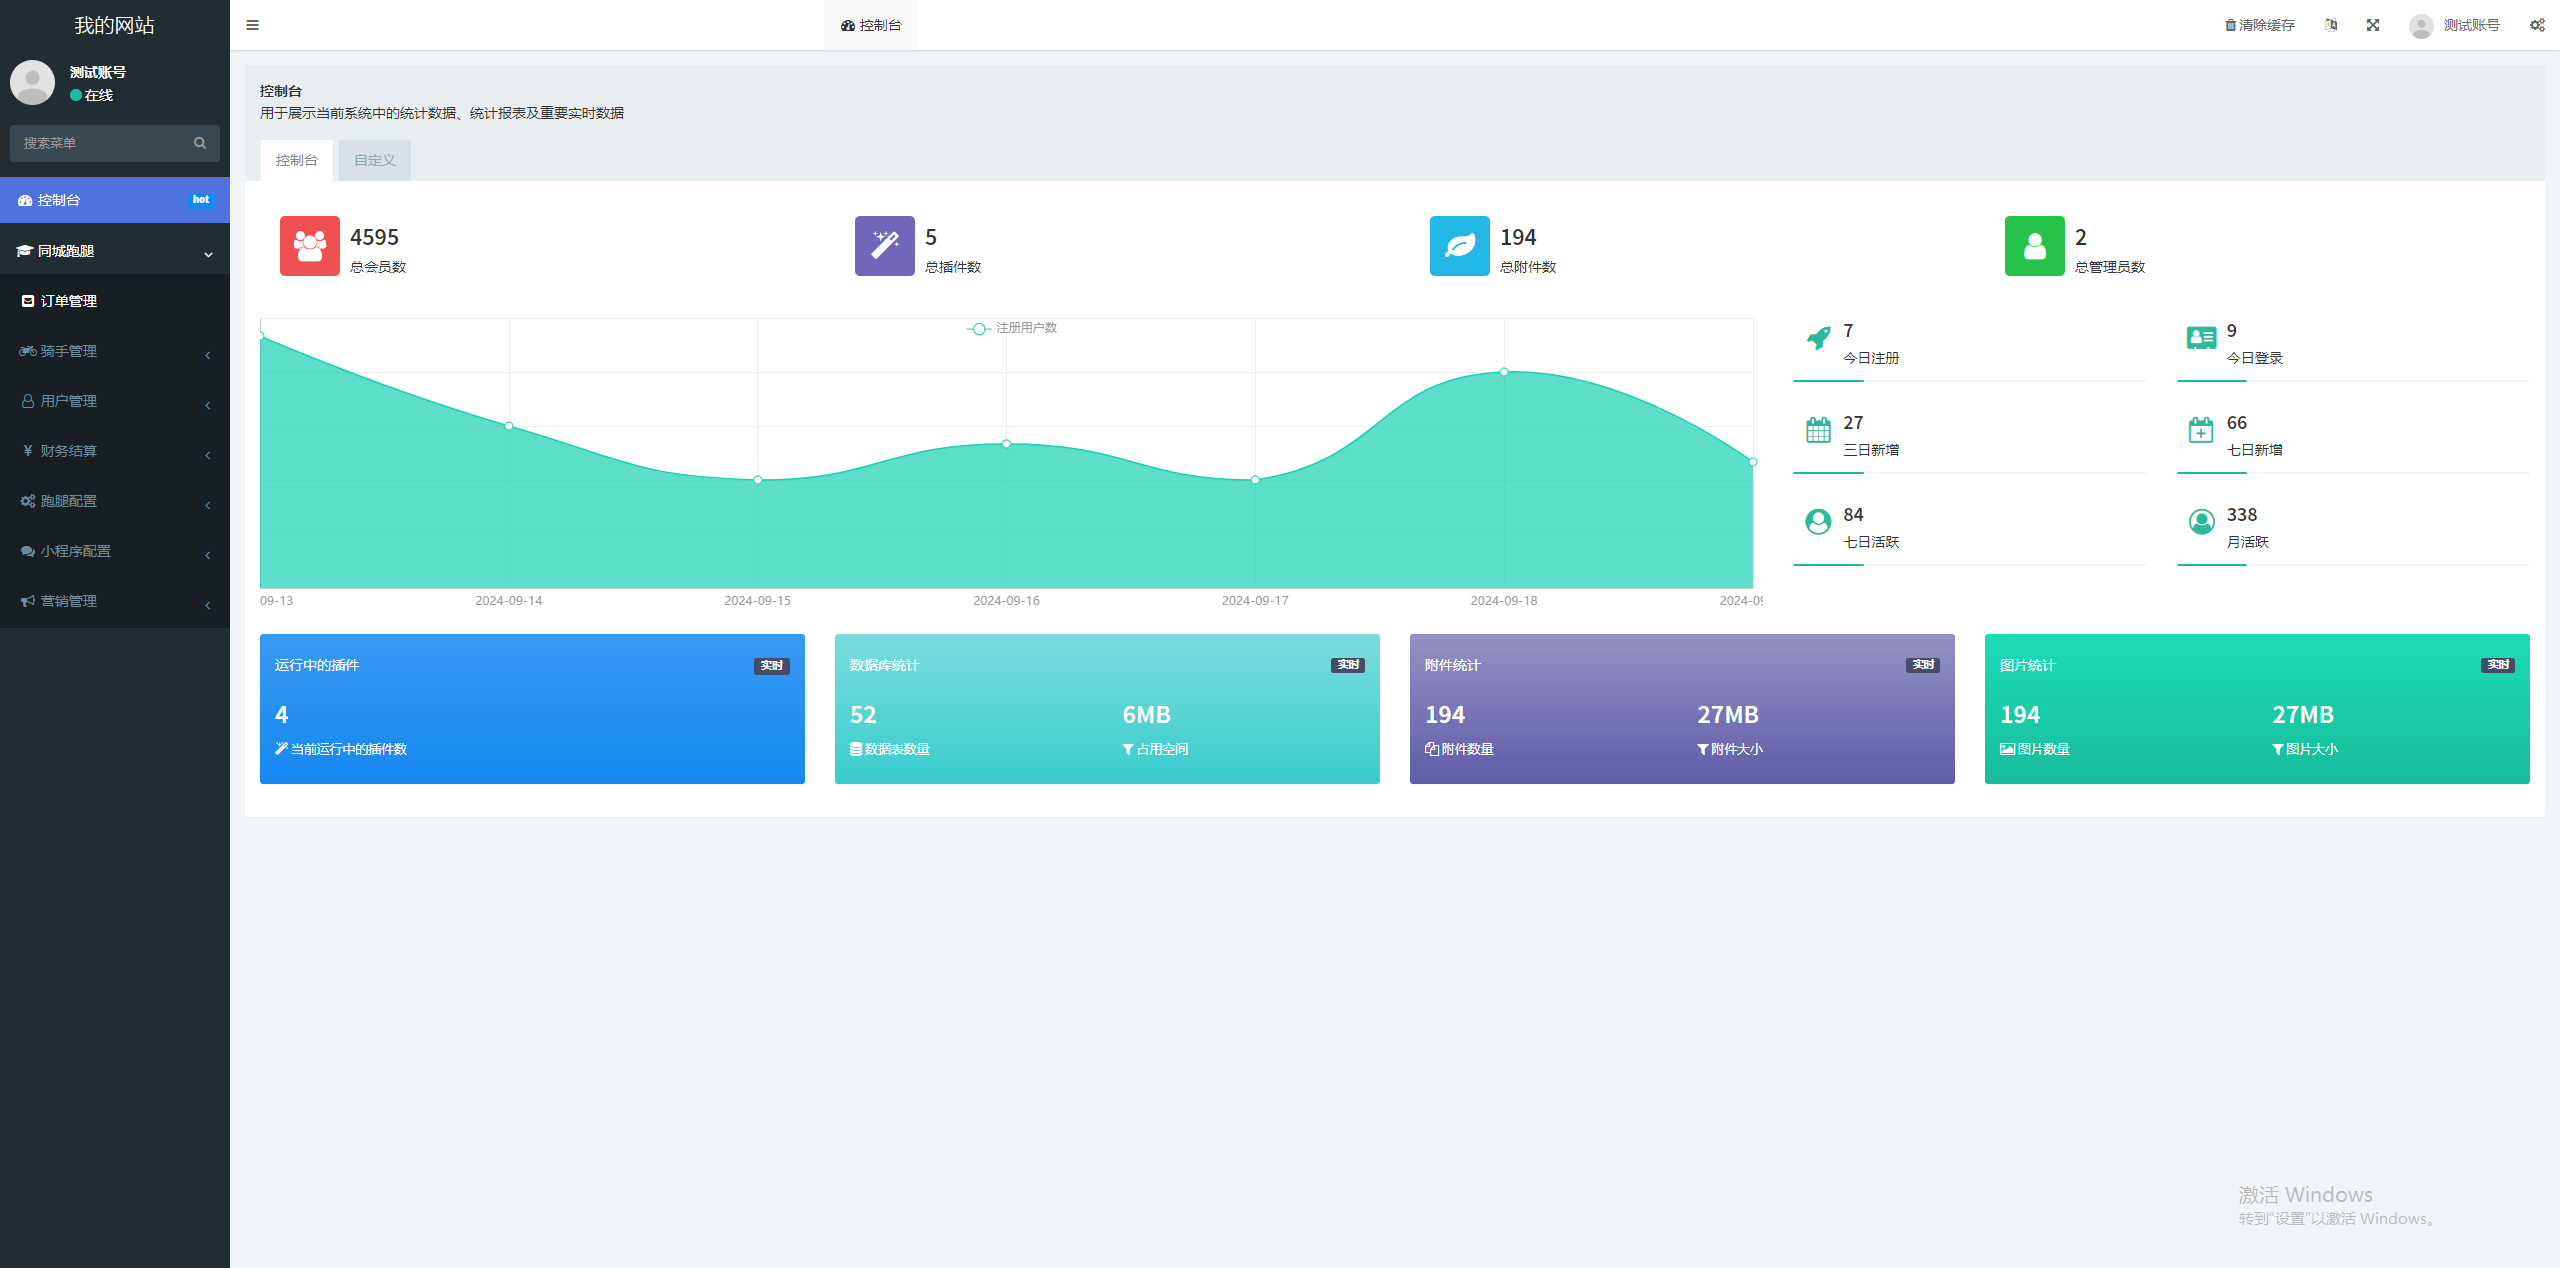Expand the 财务结算 submenu
2560x1268 pixels.
[114, 451]
